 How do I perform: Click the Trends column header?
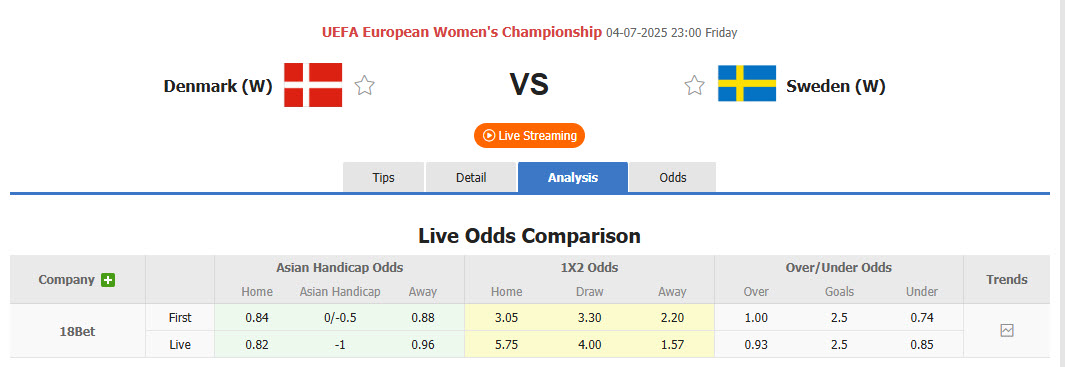click(1007, 279)
